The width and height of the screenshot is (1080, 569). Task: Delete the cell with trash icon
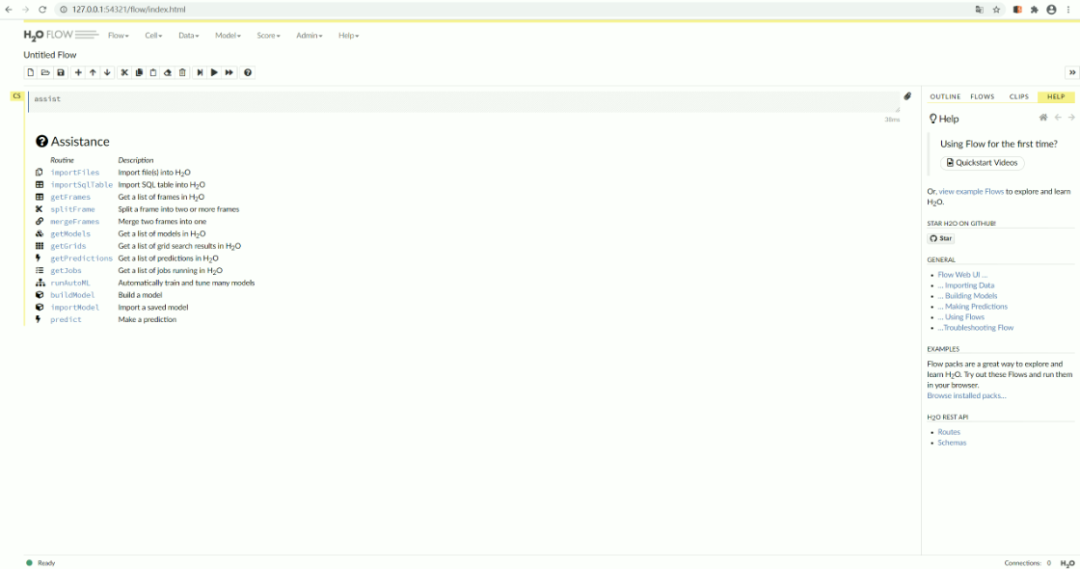[x=182, y=72]
